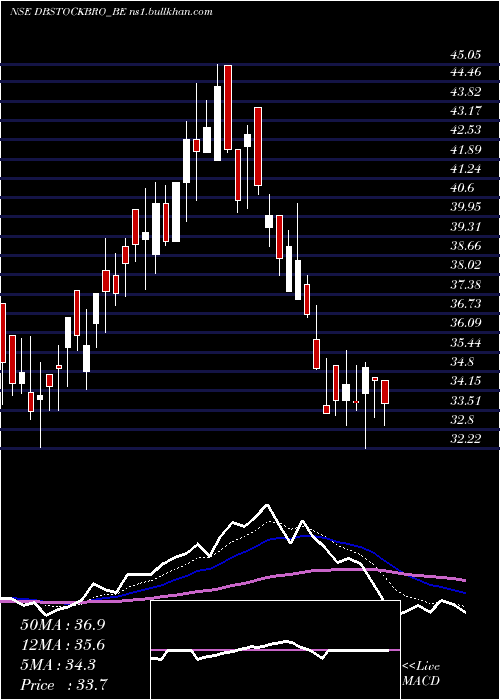Click the 38.02 price axis label
500x700 pixels.
click(465, 265)
